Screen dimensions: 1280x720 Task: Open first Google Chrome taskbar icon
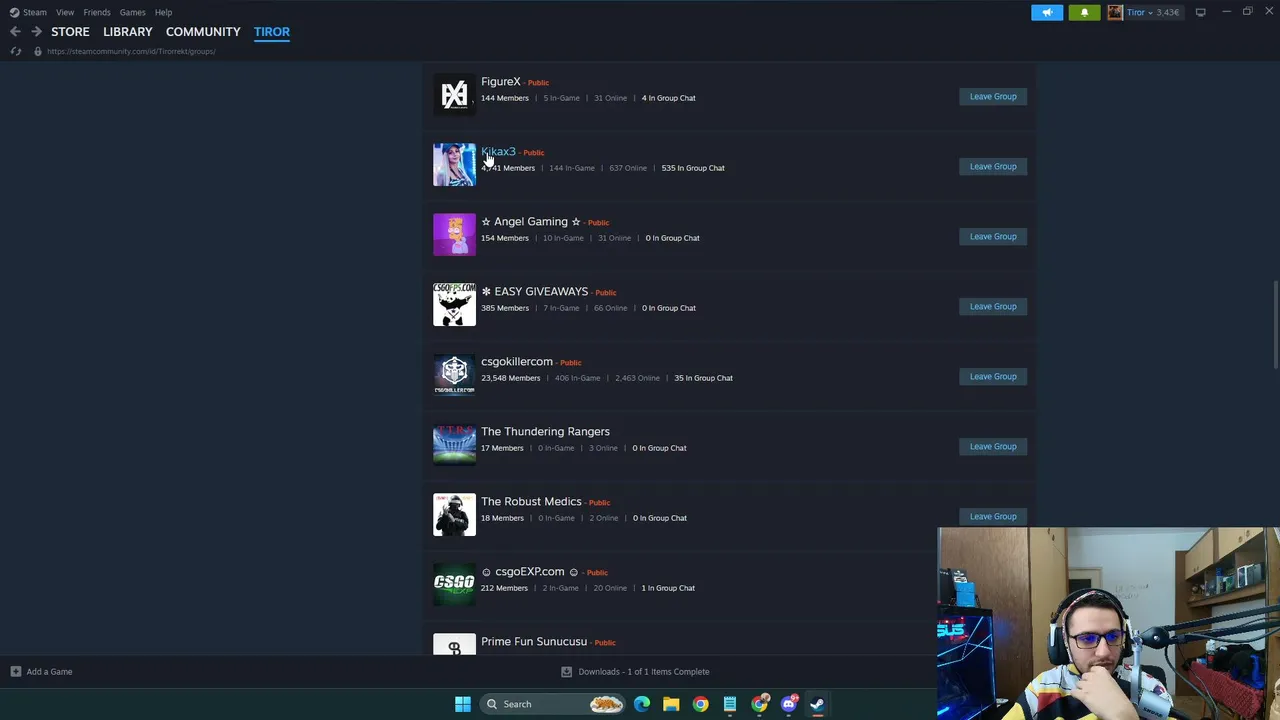(700, 704)
